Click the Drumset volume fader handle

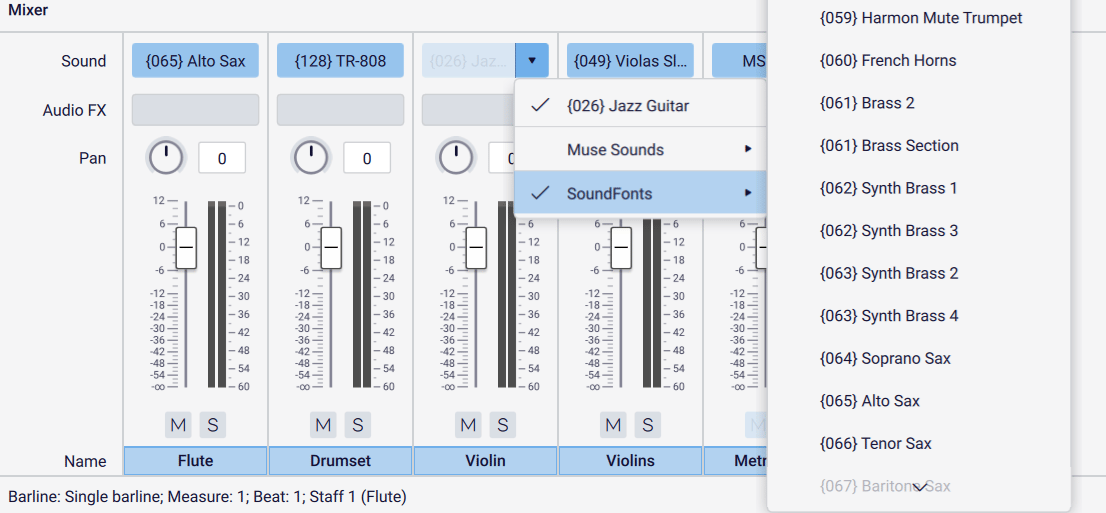click(x=331, y=248)
